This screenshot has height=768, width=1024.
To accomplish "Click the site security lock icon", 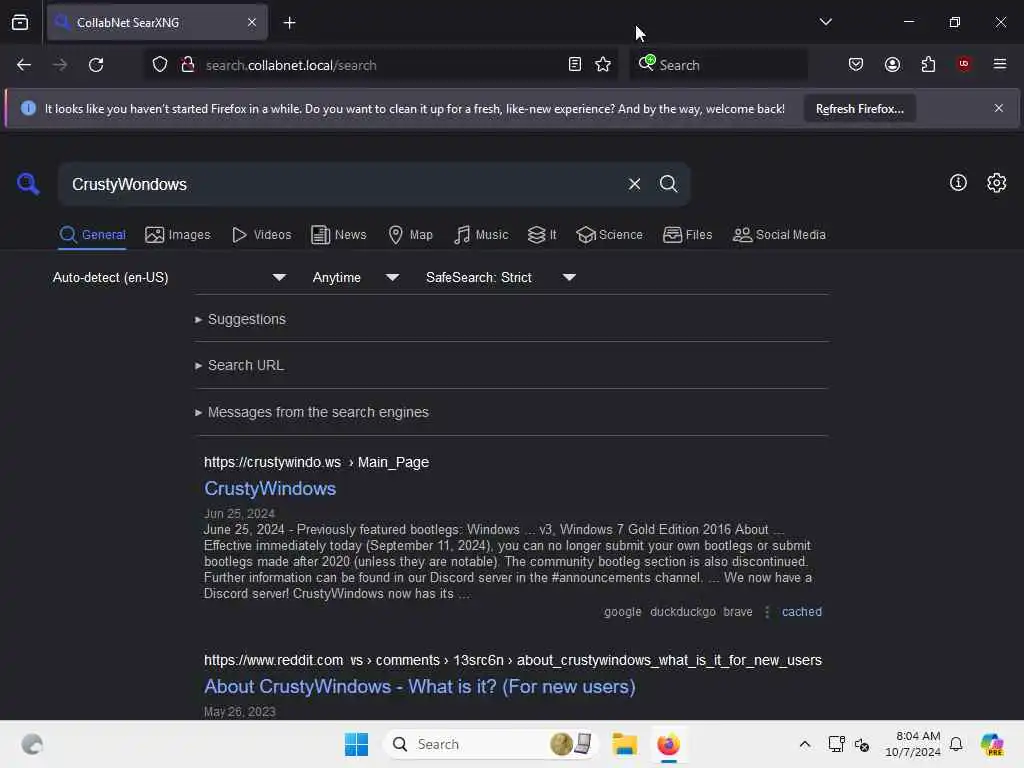I will [187, 65].
